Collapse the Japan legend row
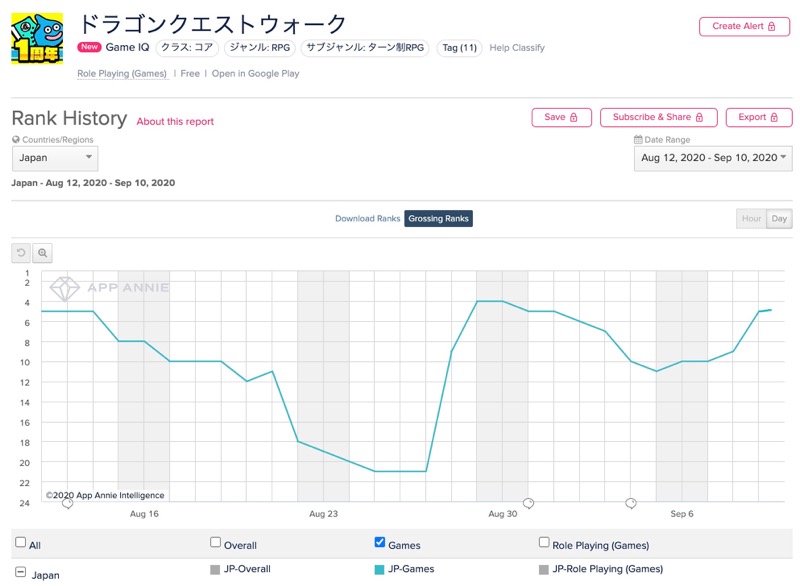800x586 pixels. click(20, 572)
